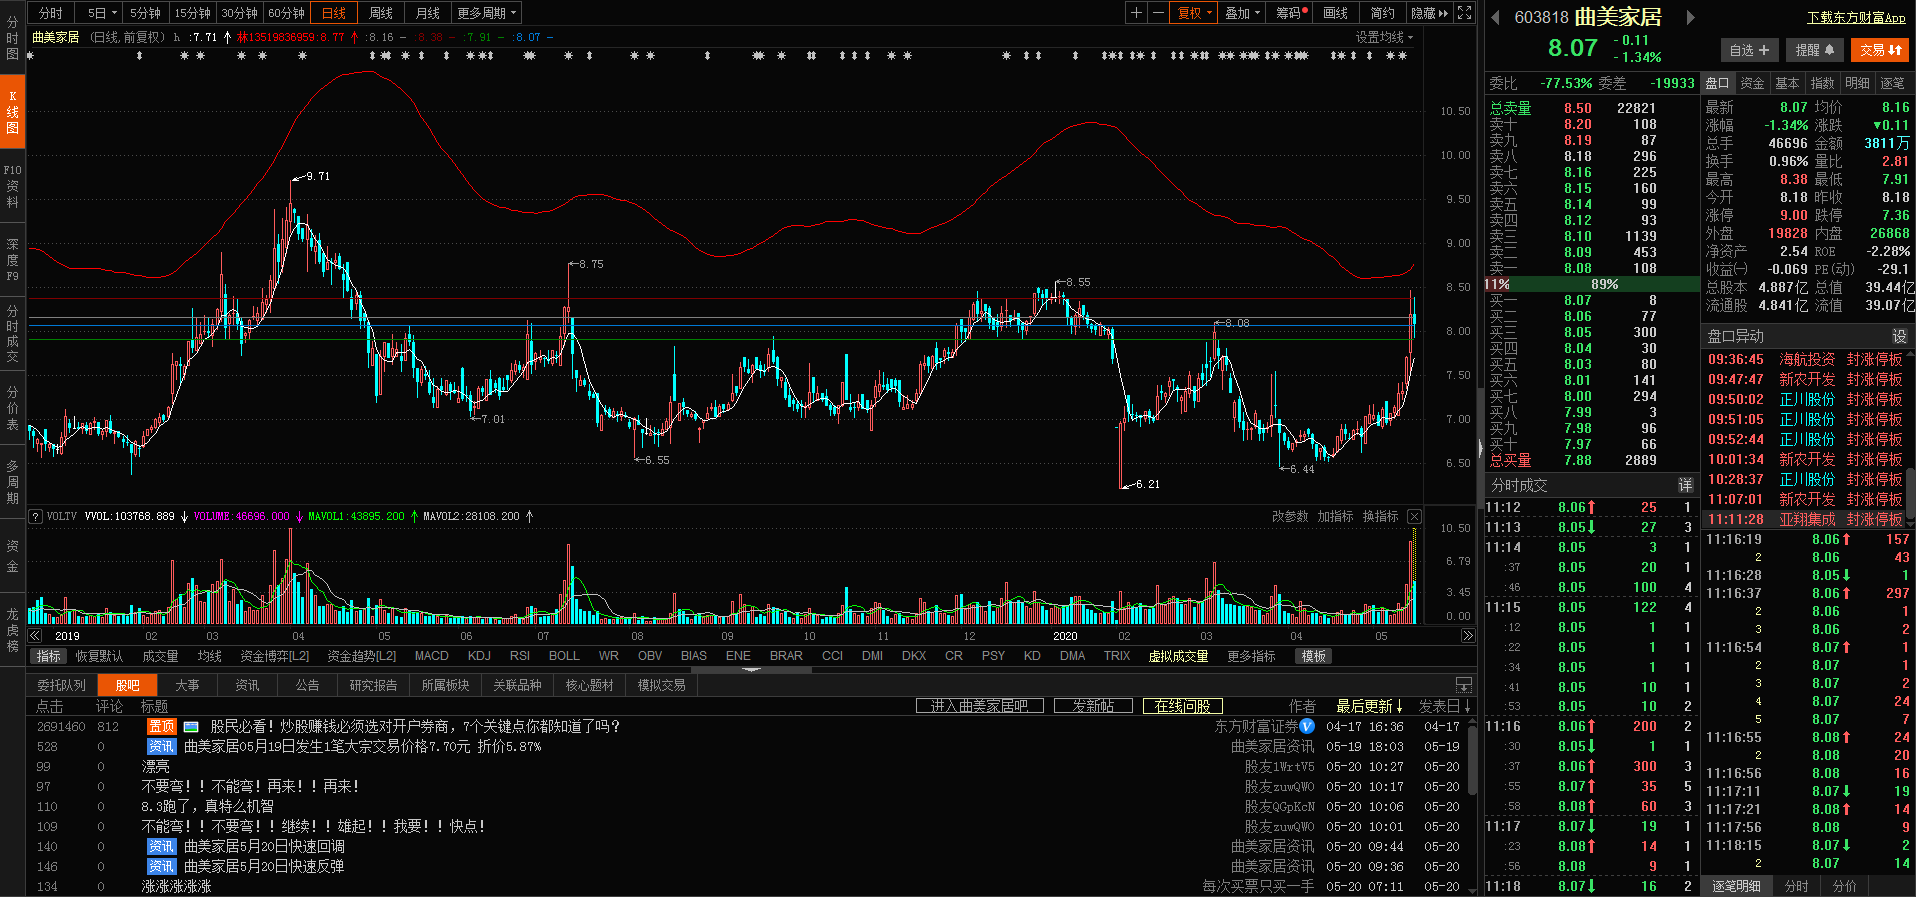Go to next stock arrow

[x=1690, y=17]
